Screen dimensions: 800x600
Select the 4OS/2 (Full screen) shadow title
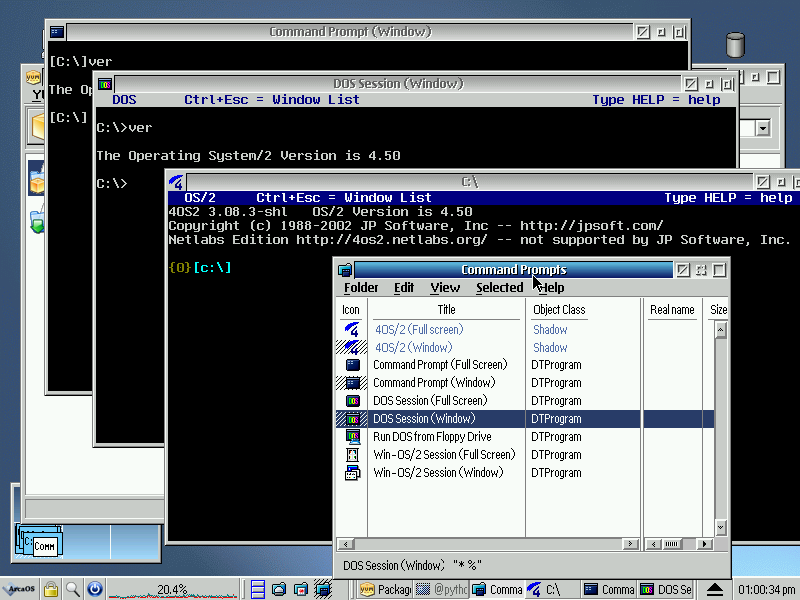click(x=419, y=330)
